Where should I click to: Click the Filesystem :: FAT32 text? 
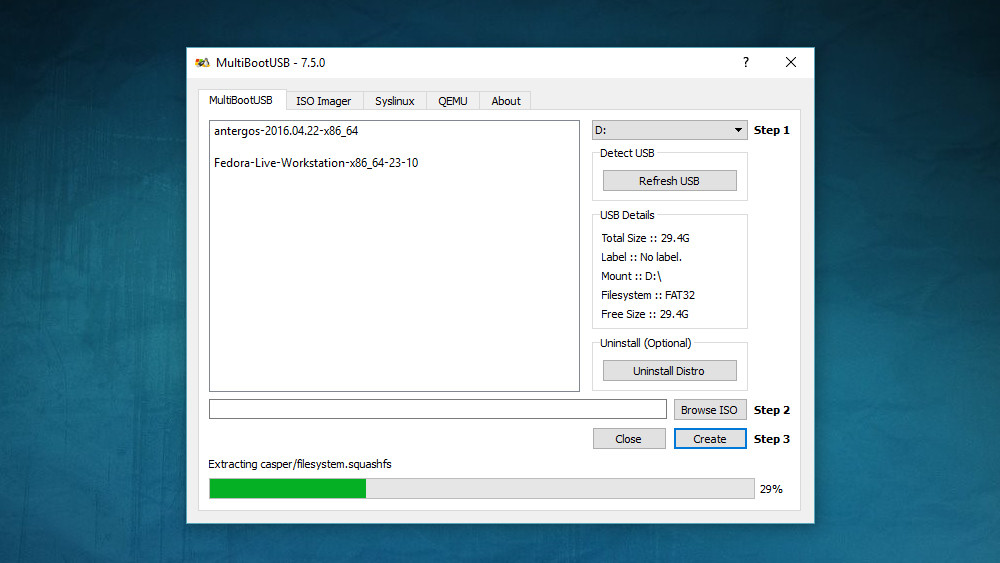coord(648,295)
